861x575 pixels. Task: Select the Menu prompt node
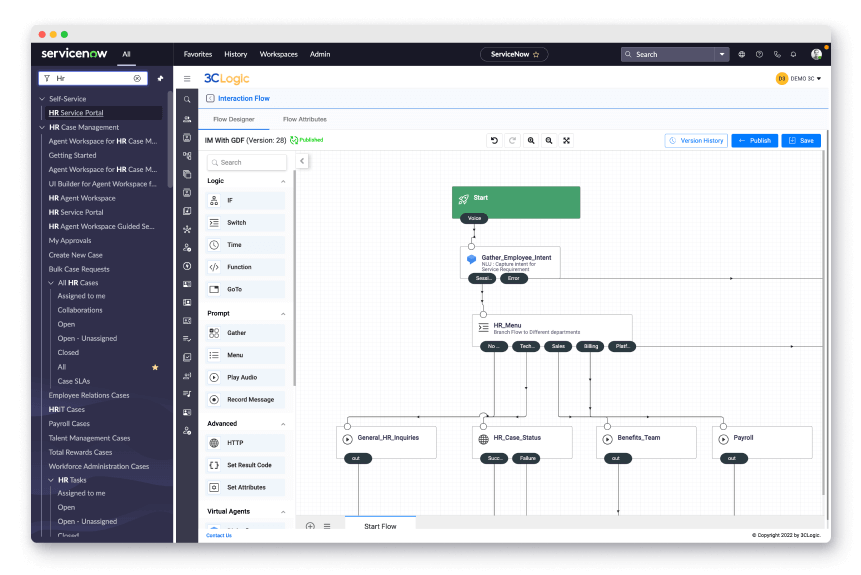pyautogui.click(x=245, y=355)
